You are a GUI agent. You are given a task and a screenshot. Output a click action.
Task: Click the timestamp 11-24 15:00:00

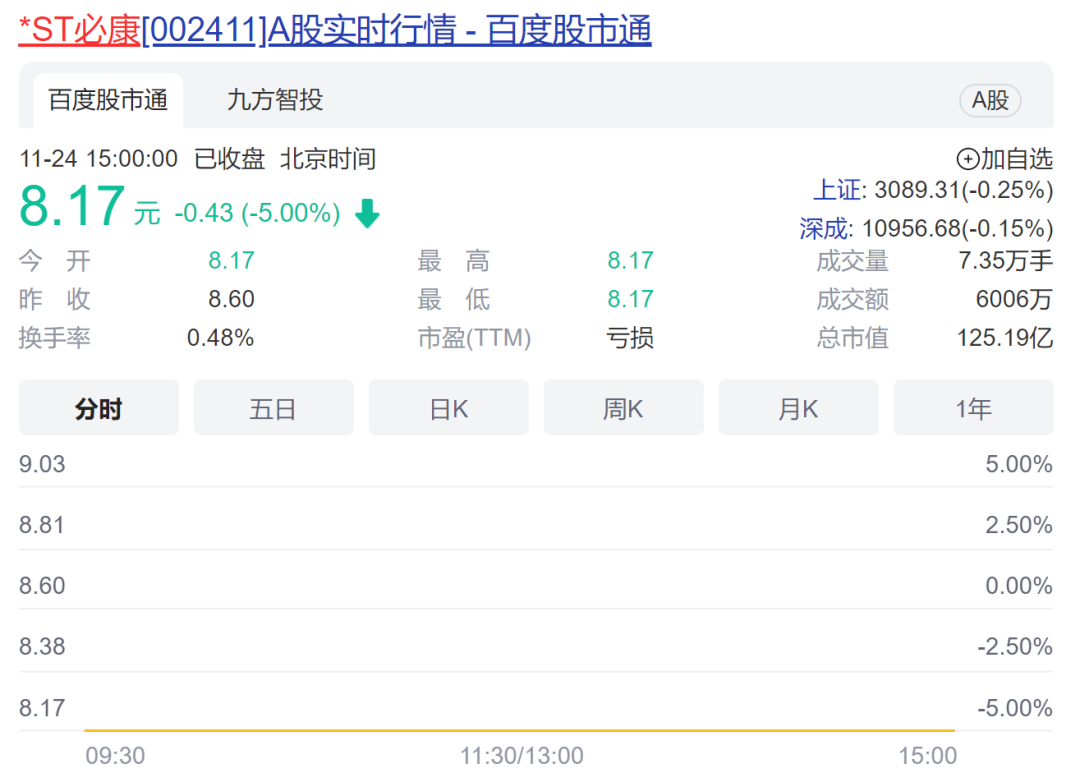tap(98, 159)
